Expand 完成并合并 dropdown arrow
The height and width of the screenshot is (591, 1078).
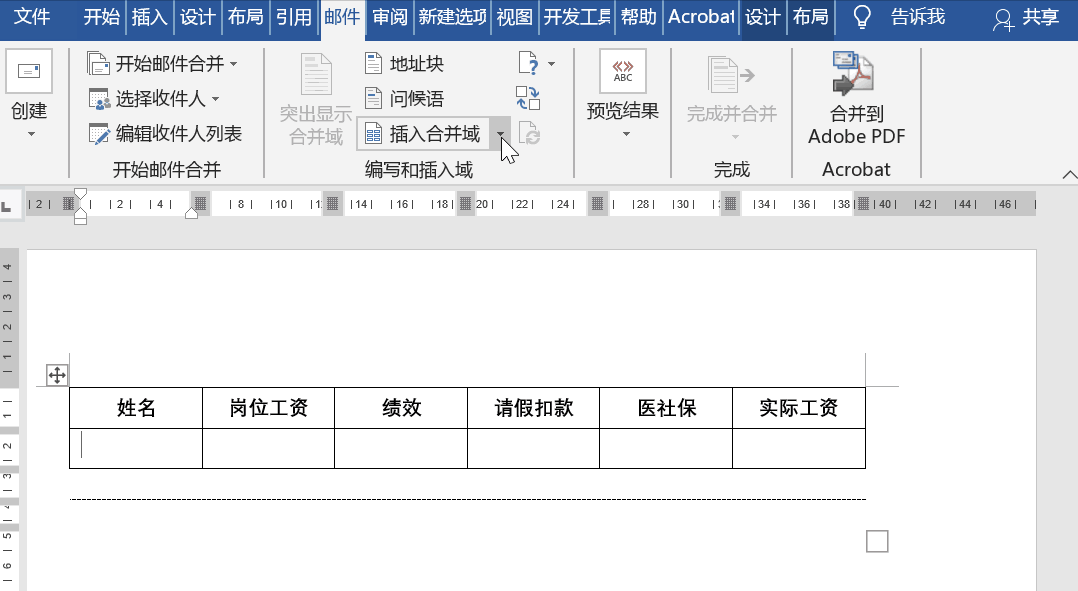click(x=735, y=136)
